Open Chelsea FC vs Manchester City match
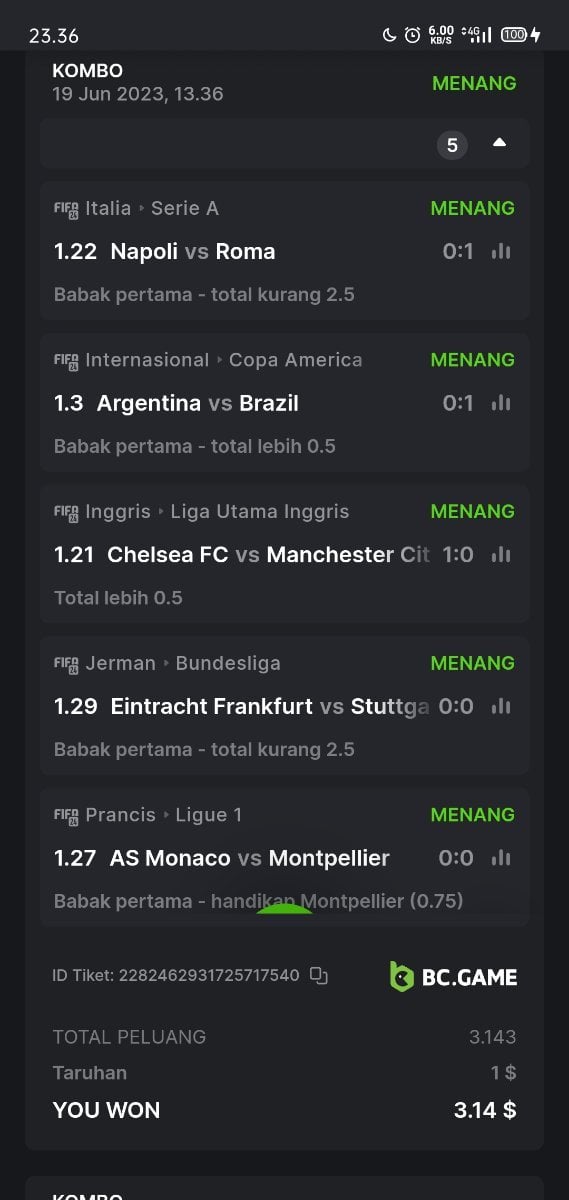This screenshot has height=1200, width=569. coord(268,555)
